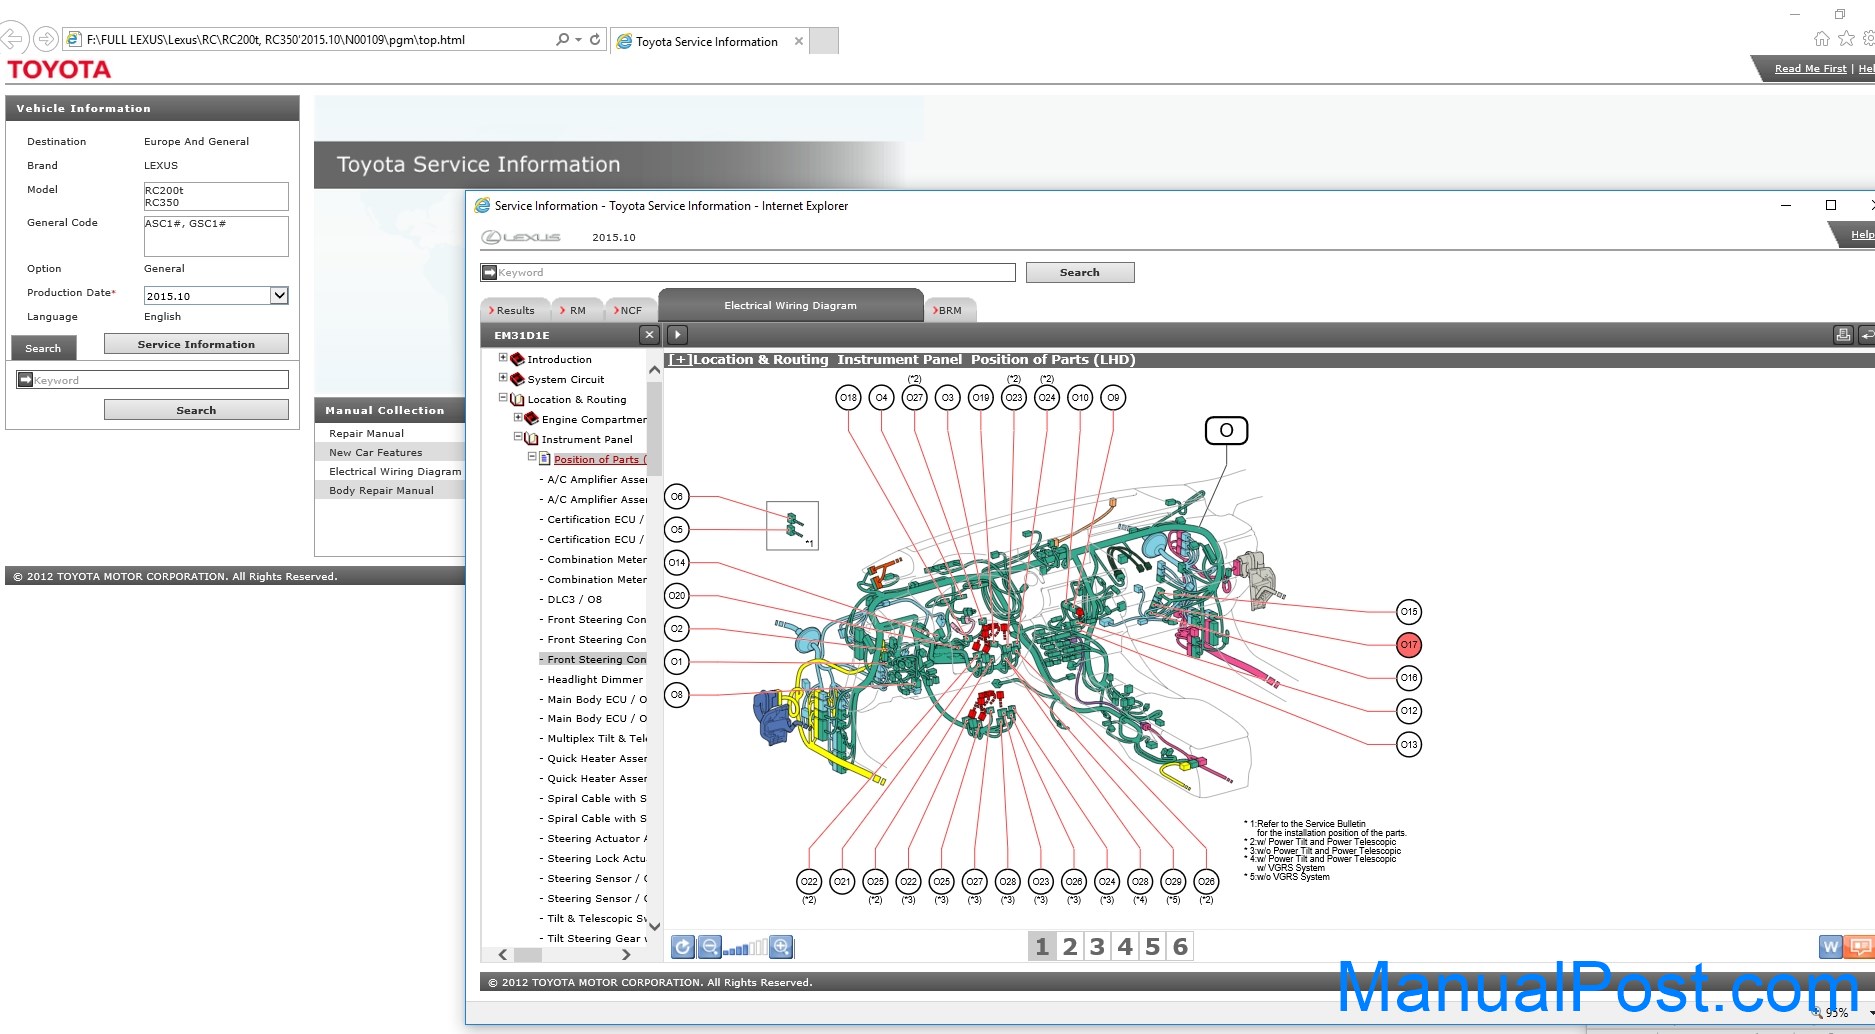Refresh the page from address bar
The image size is (1875, 1034).
595,39
